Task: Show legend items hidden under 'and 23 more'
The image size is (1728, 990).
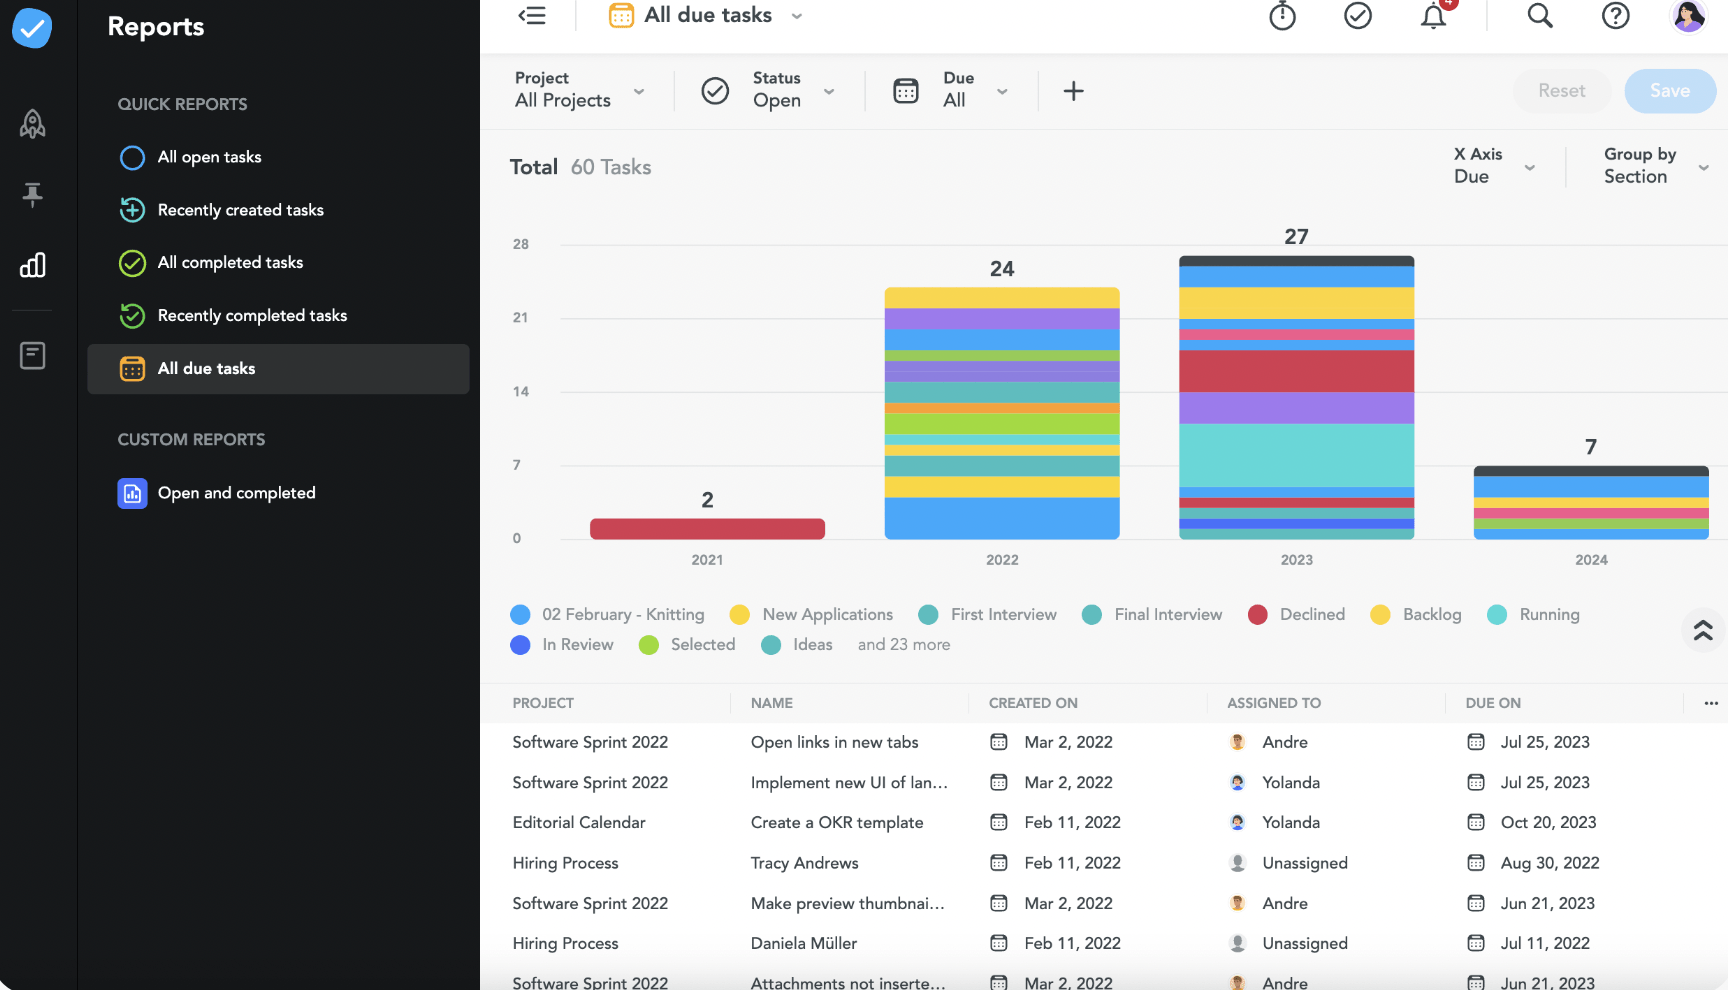Action: pos(903,644)
